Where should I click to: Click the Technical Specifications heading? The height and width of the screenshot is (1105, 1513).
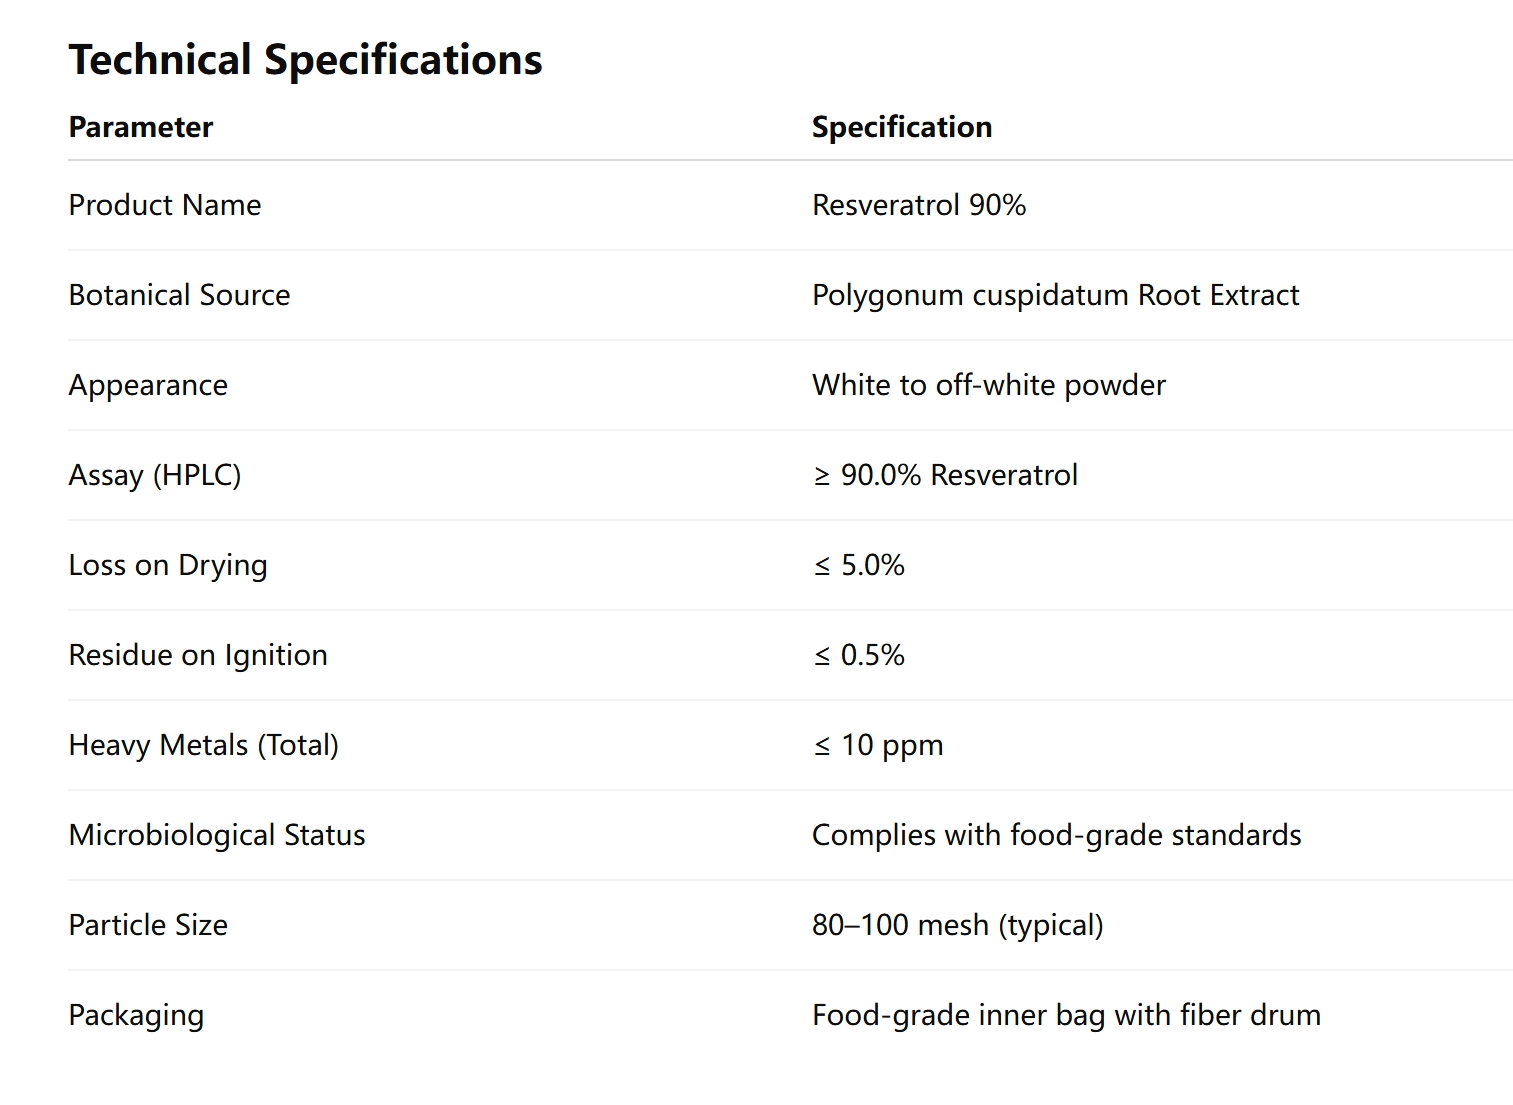305,60
